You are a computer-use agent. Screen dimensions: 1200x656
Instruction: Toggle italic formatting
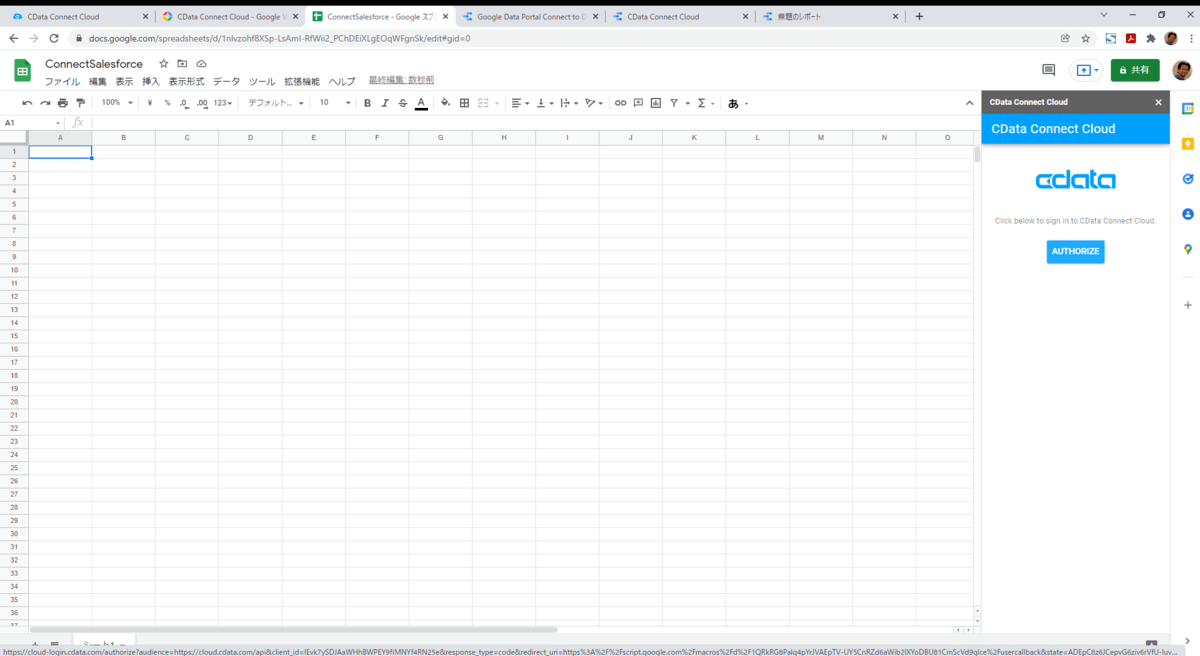385,103
